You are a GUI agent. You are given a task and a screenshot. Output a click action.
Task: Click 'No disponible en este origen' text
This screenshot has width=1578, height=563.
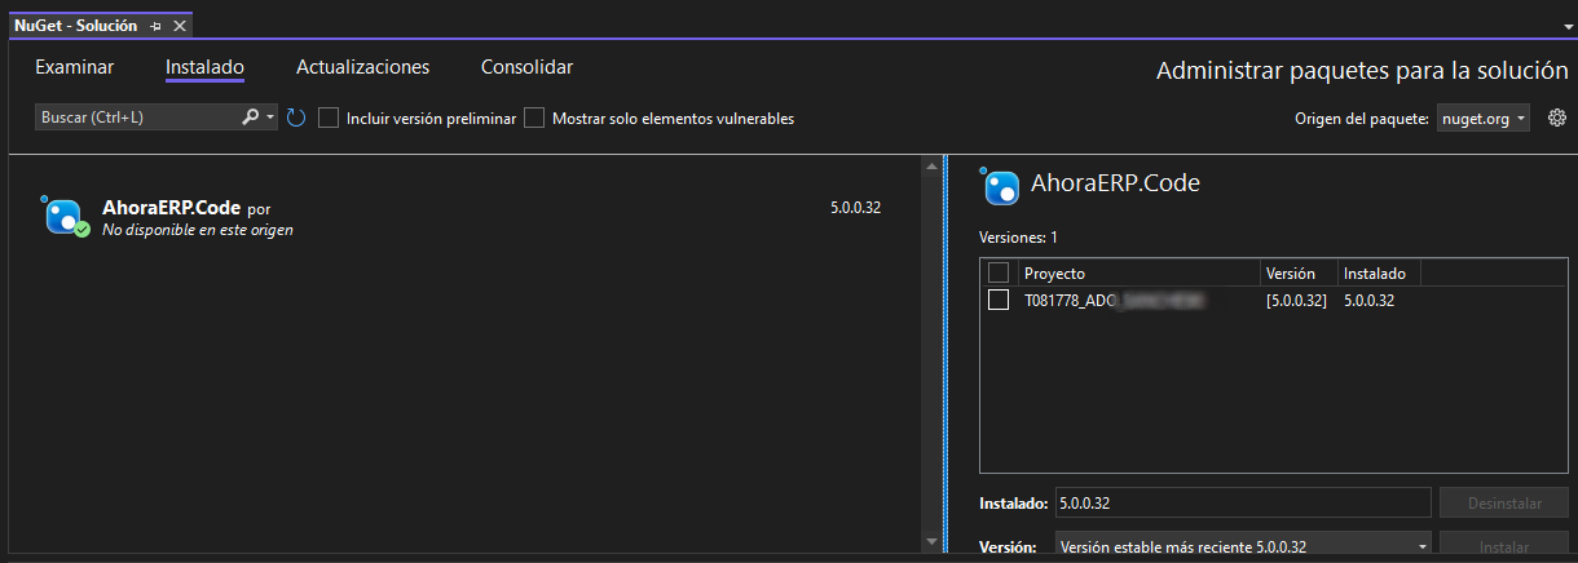tap(197, 230)
